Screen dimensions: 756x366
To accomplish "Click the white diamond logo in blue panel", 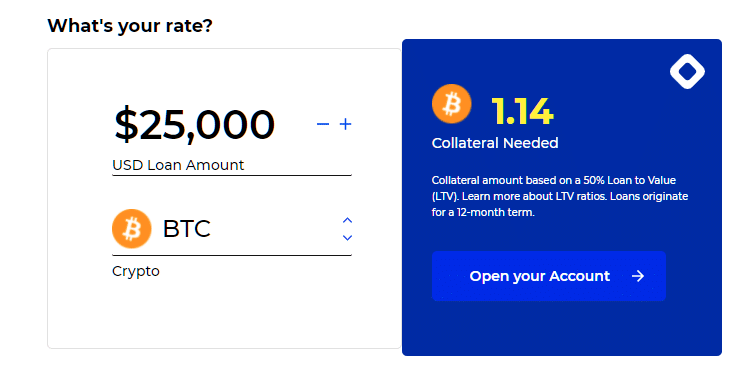I will click(687, 71).
